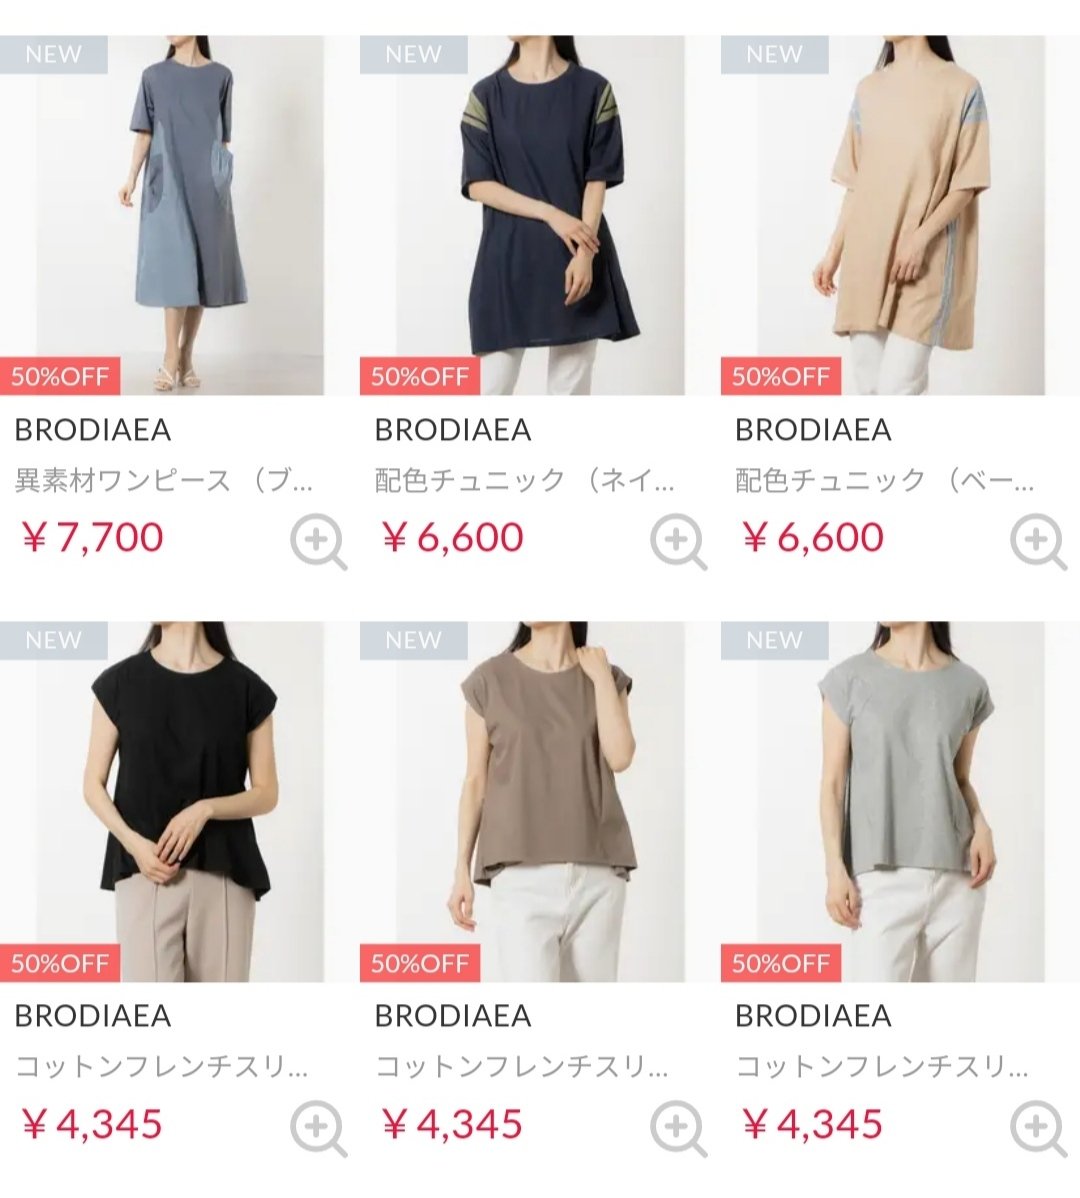Select the navy color-block tunic image
Screen dimensions: 1080x1198
click(522, 215)
